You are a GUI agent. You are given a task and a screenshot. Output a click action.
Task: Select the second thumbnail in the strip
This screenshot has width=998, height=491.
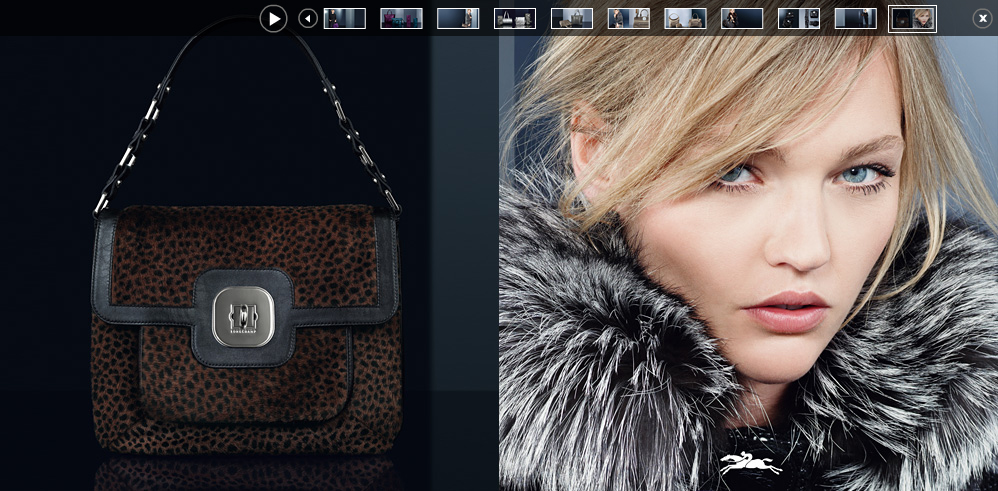pyautogui.click(x=401, y=18)
